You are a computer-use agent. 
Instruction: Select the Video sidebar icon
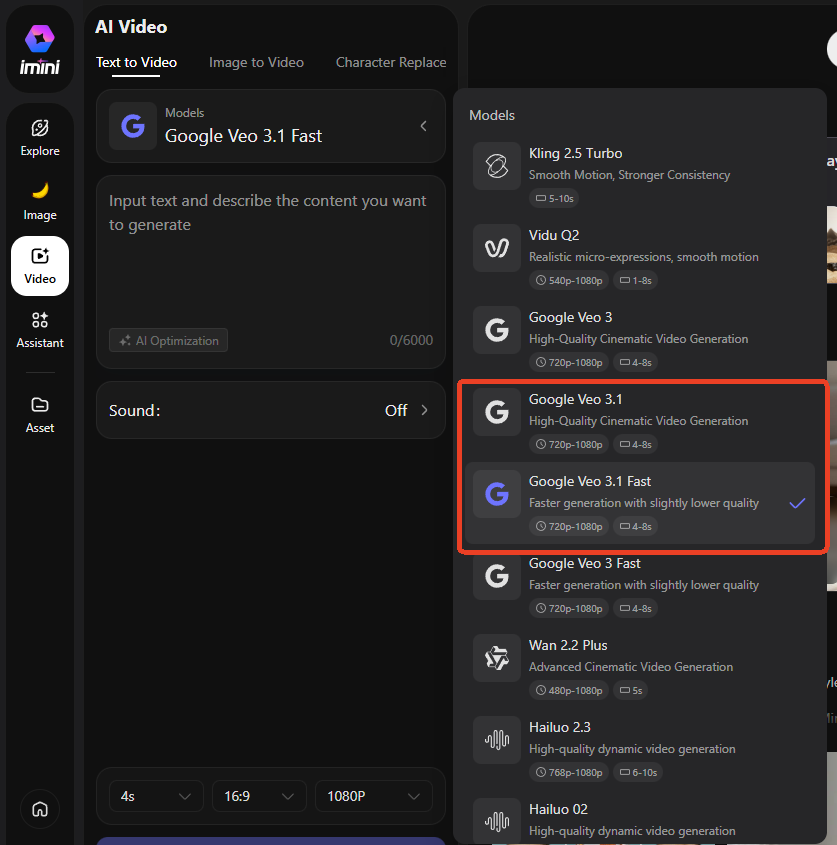pos(40,265)
